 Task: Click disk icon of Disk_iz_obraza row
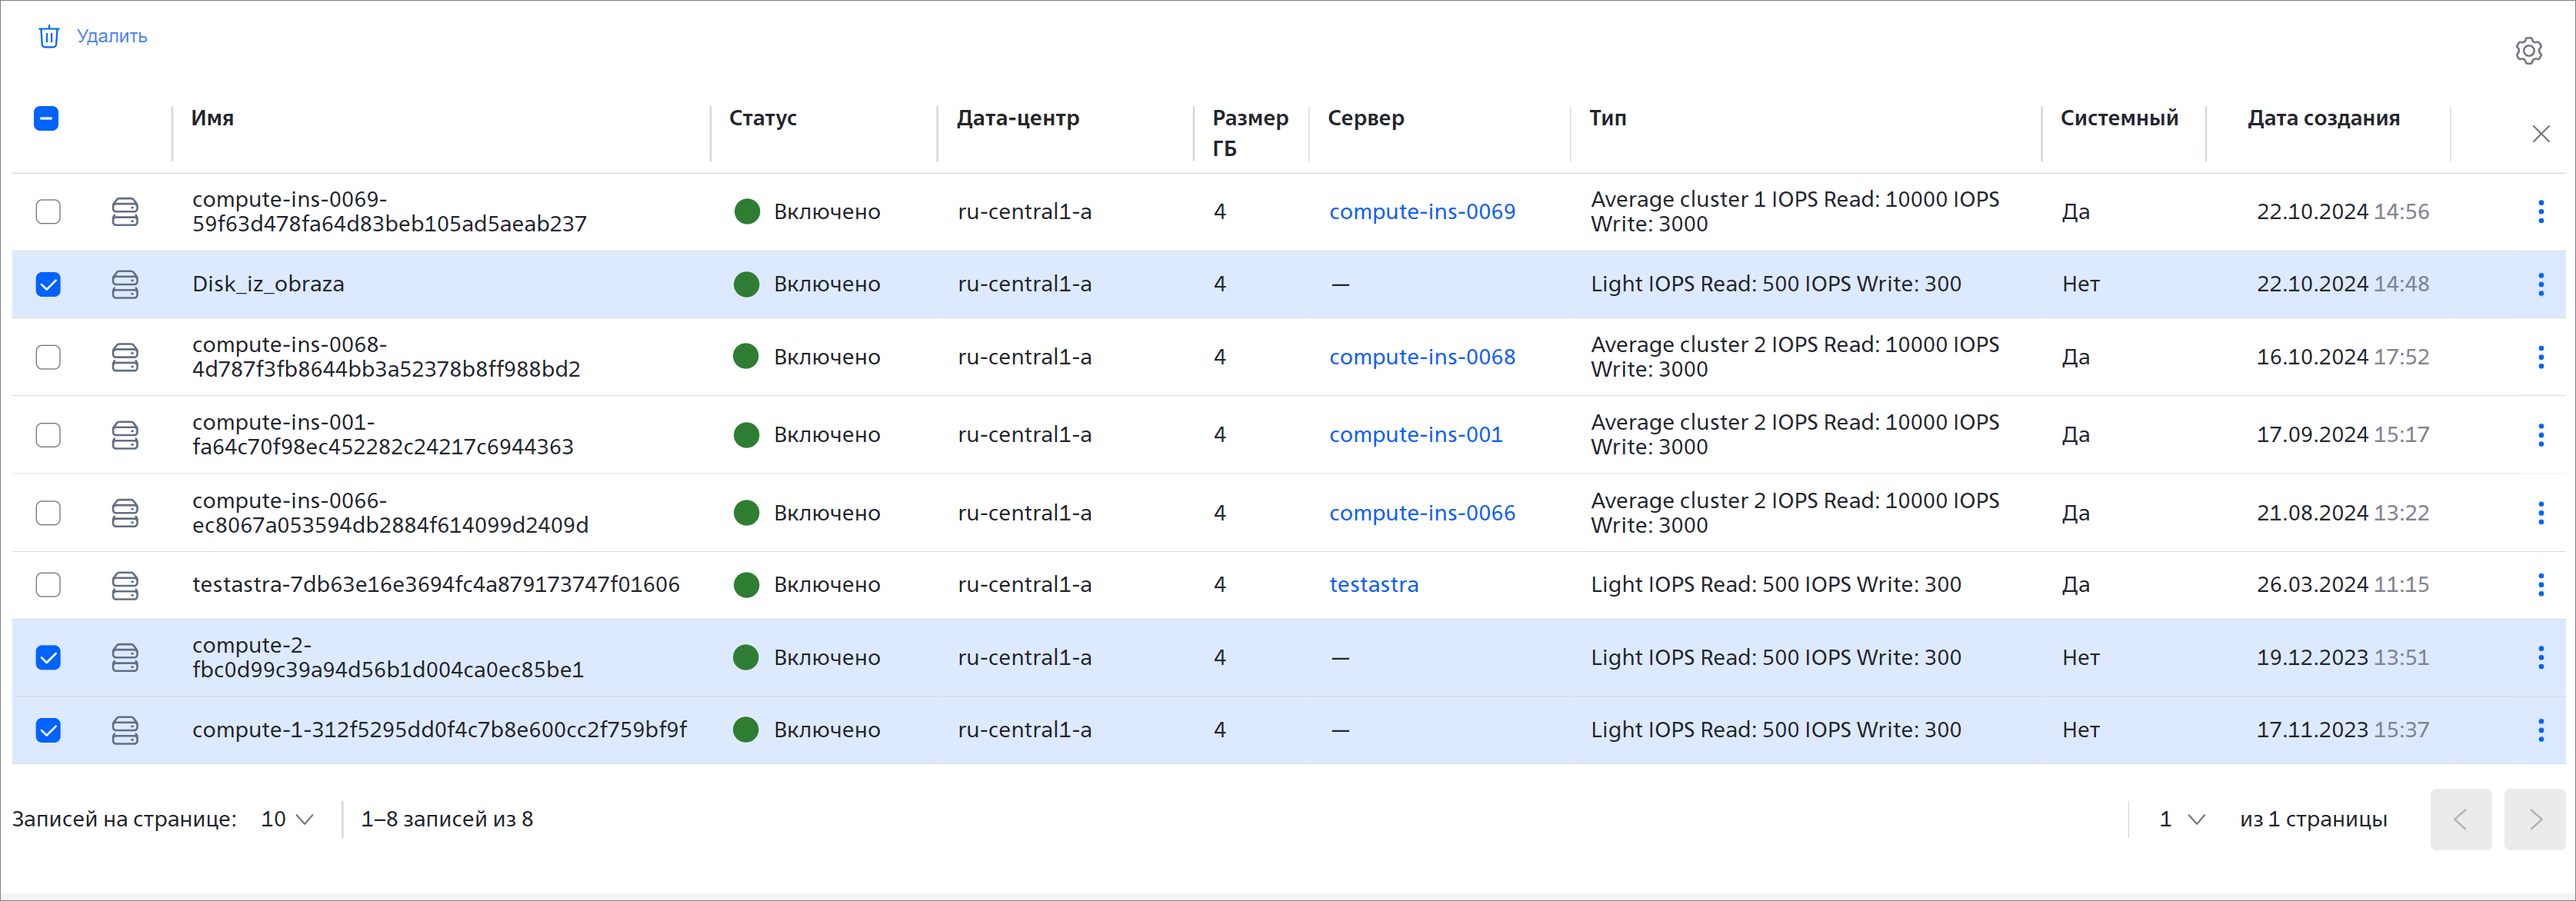point(125,284)
